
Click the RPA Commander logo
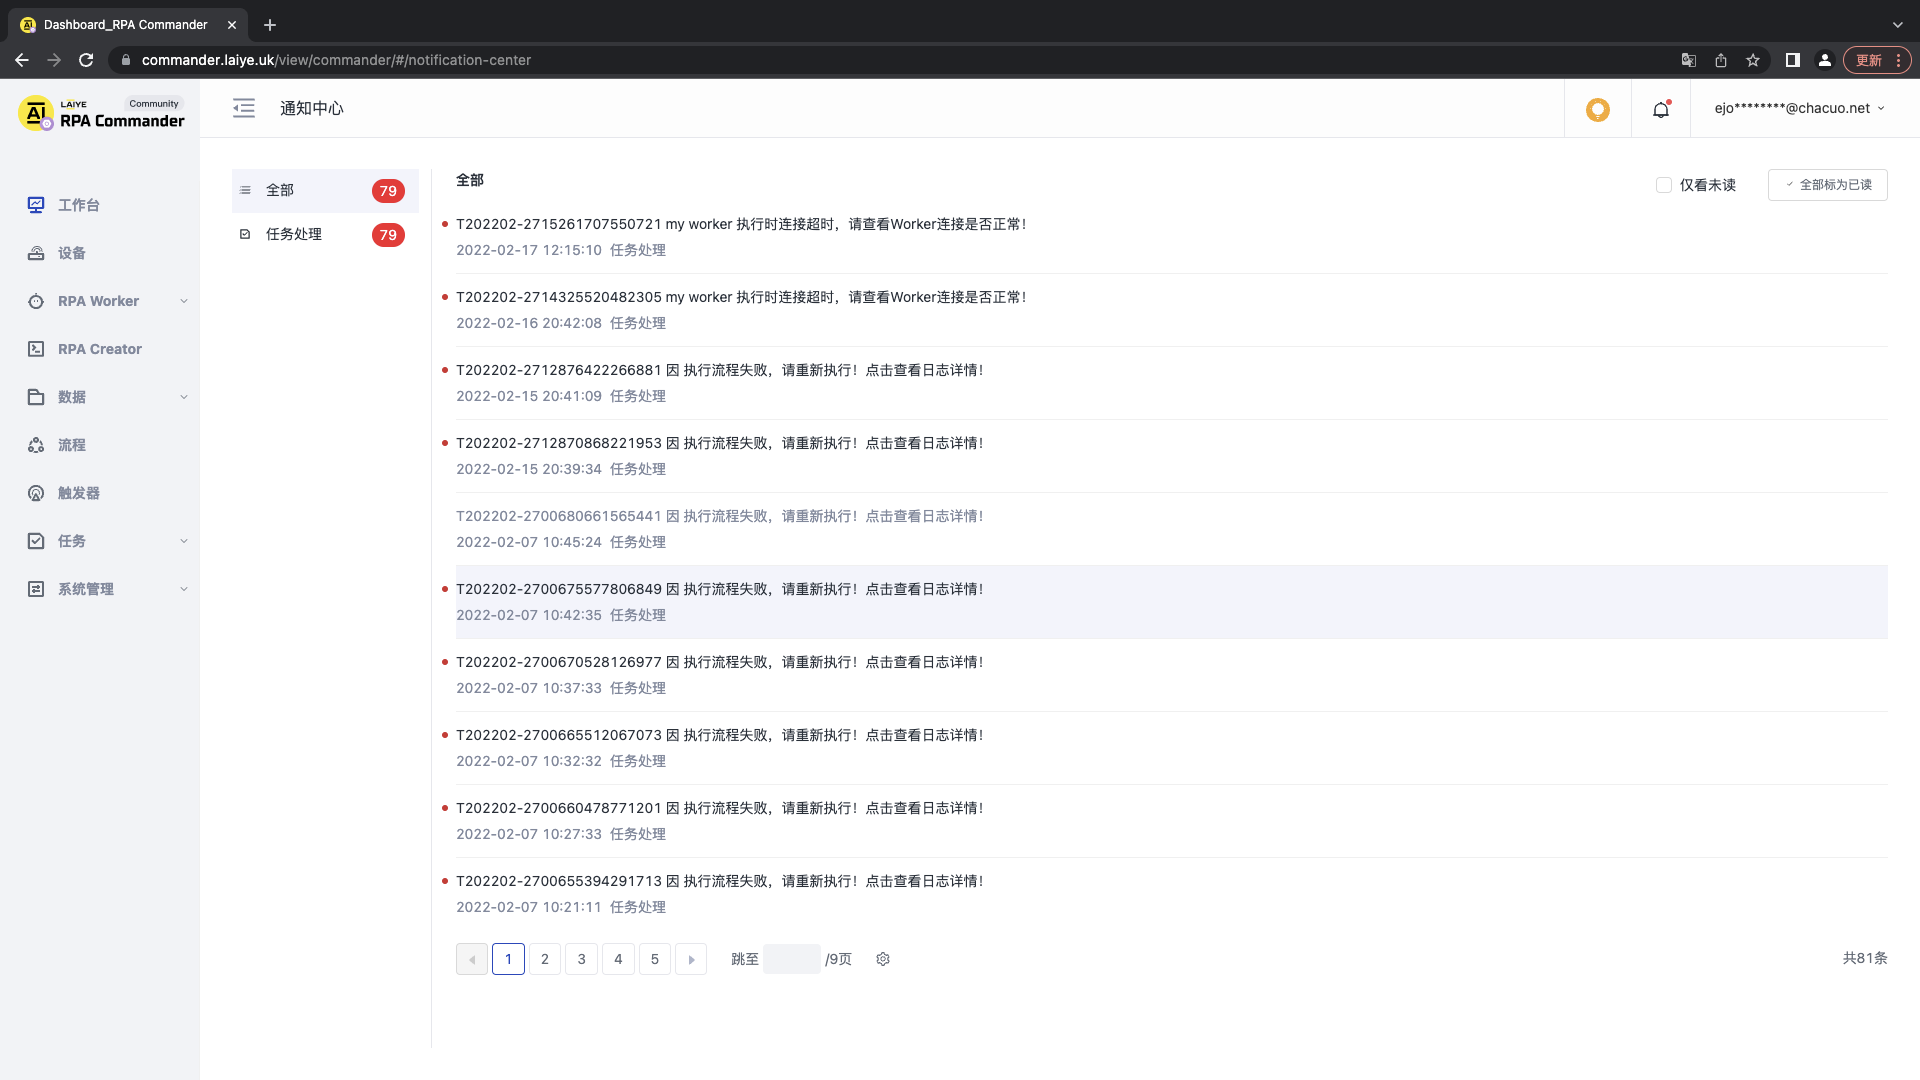coord(101,113)
